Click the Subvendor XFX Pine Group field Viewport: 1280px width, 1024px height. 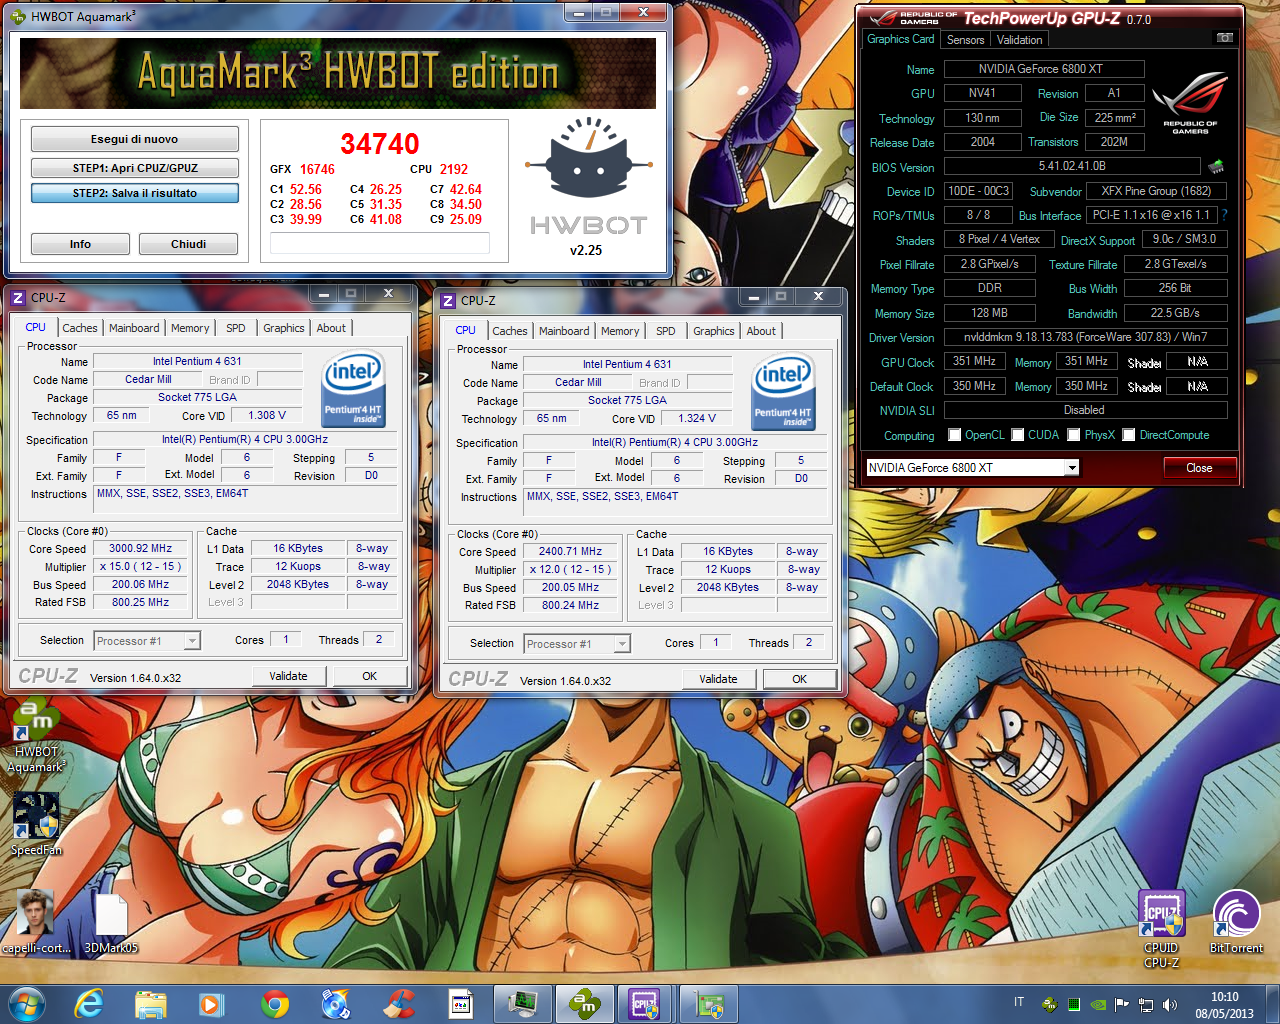point(1156,191)
